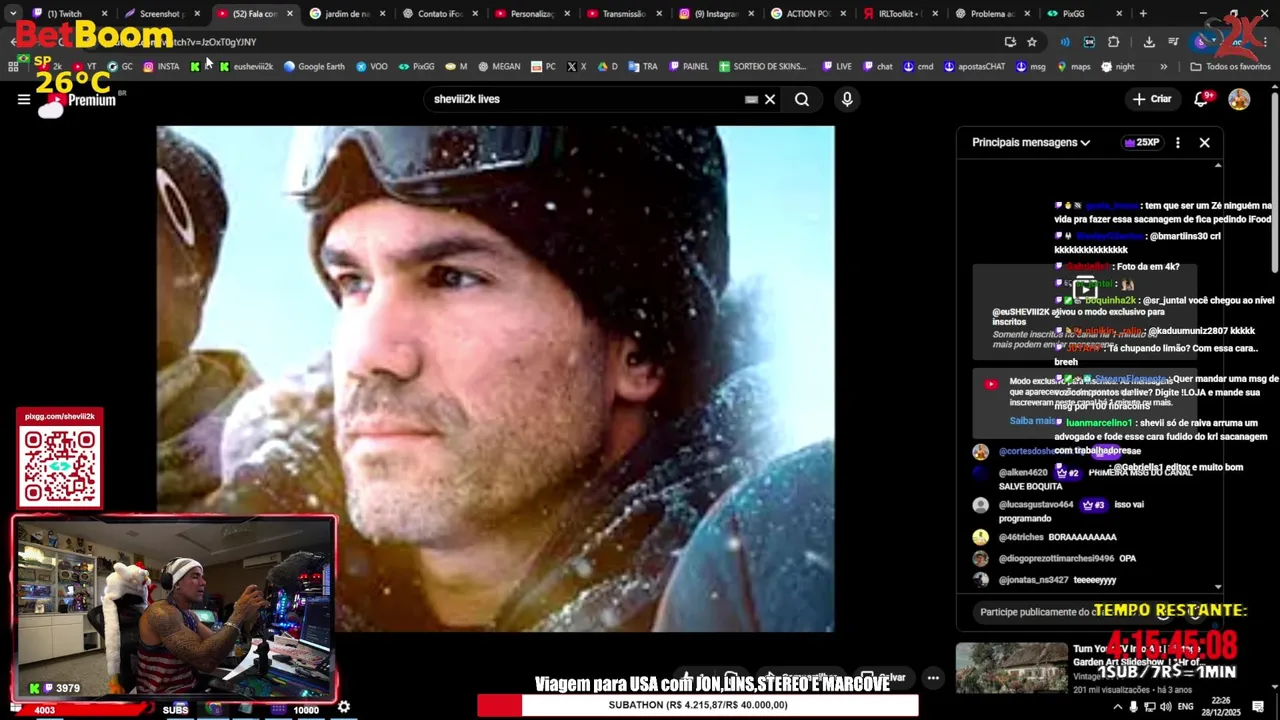
Task: Click the @46triches chat username
Action: point(1021,537)
